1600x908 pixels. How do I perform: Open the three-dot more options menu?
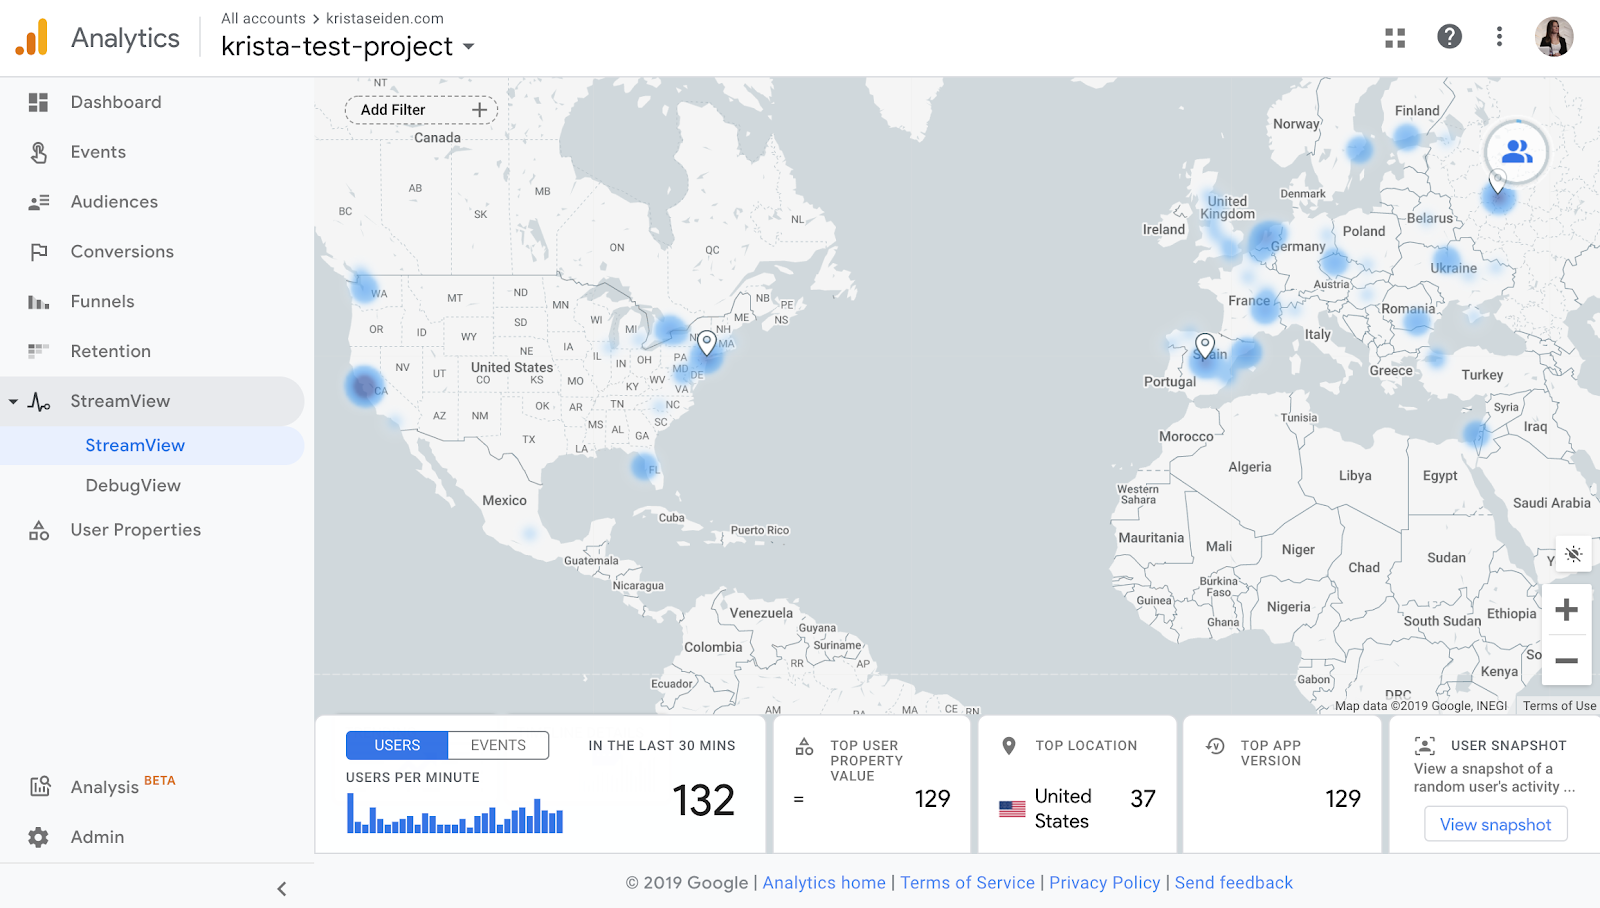(x=1499, y=37)
